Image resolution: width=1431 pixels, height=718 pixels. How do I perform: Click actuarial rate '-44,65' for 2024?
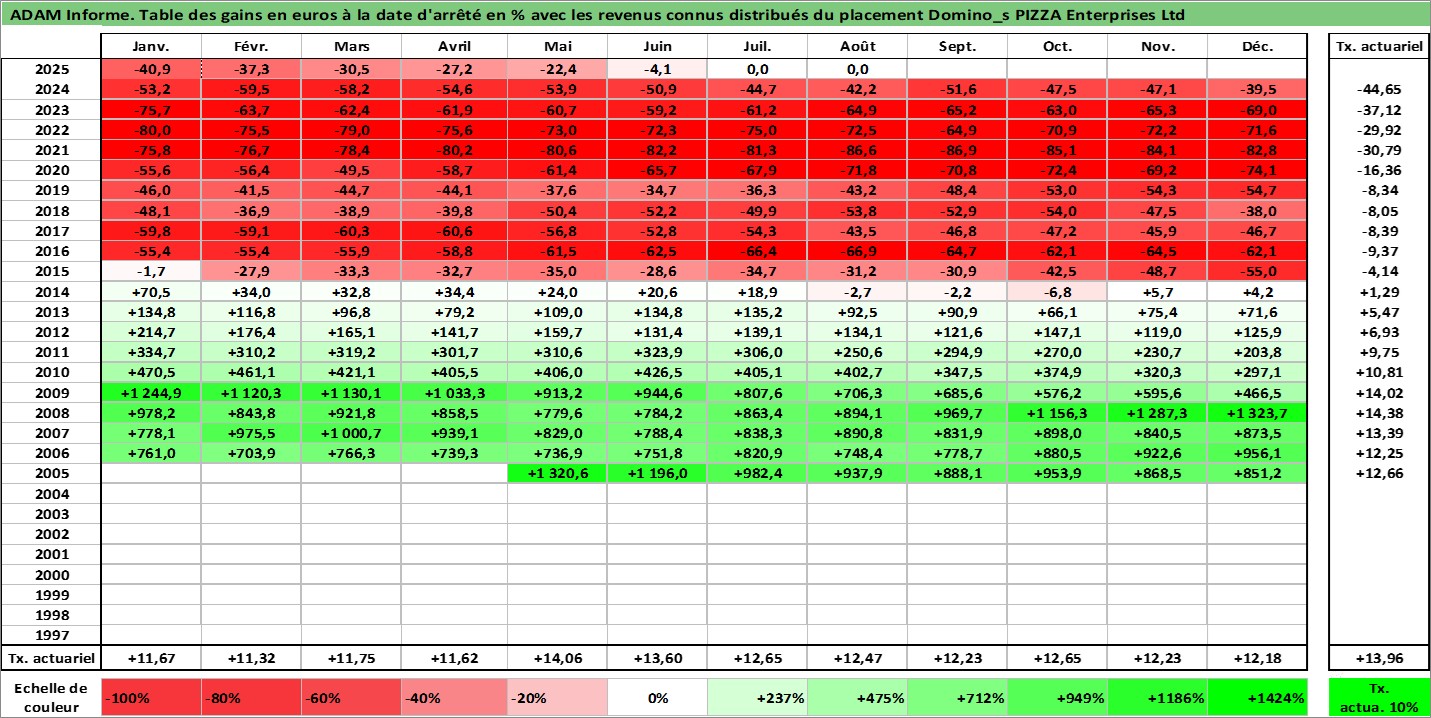[x=1379, y=89]
